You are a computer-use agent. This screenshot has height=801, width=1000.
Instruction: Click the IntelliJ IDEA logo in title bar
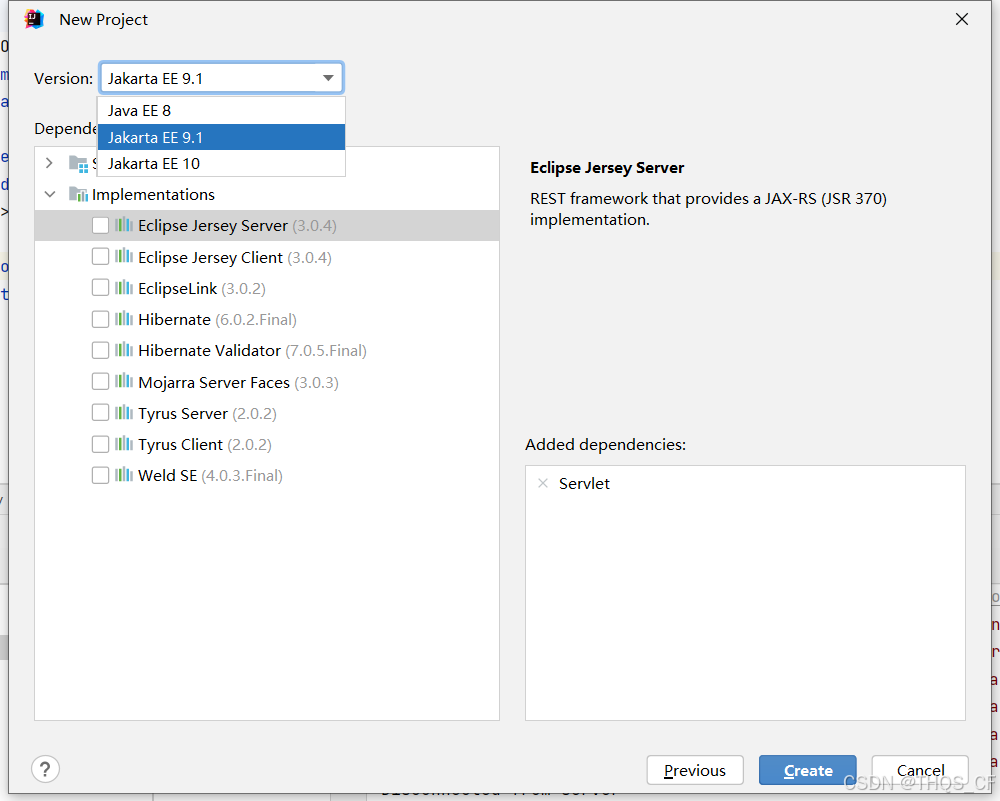click(34, 19)
